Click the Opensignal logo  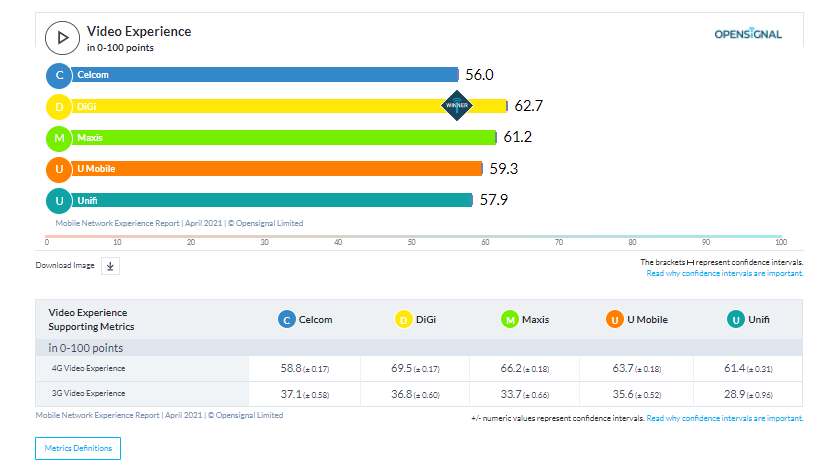(x=748, y=35)
